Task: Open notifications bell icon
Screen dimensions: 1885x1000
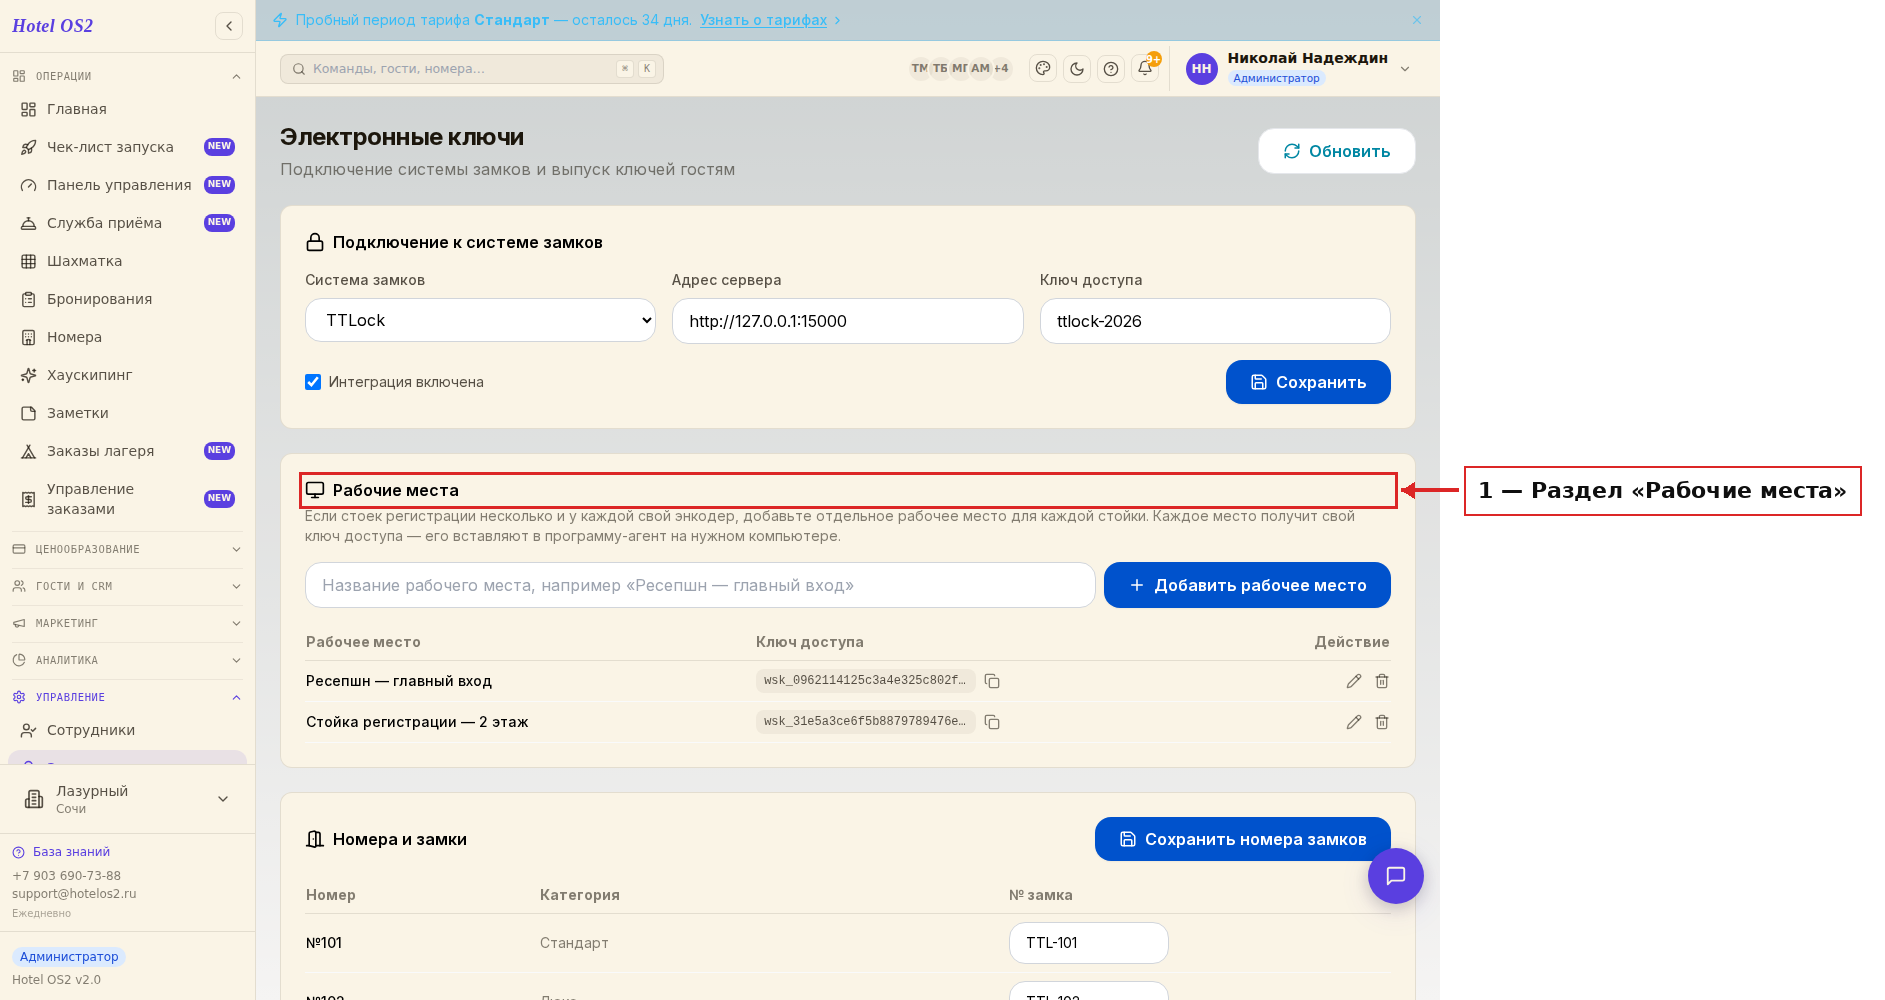Action: [1145, 69]
